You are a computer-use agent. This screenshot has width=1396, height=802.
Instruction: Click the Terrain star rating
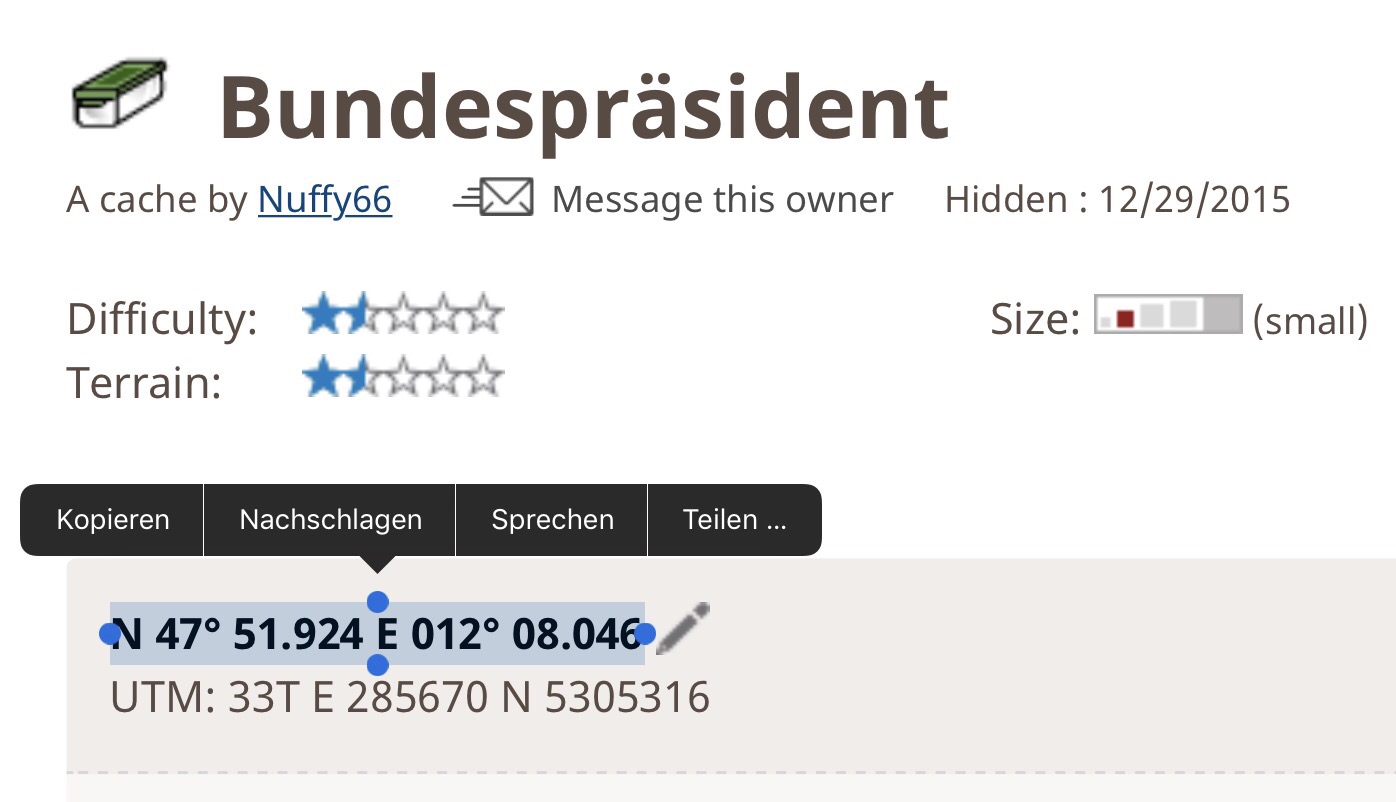(x=402, y=379)
